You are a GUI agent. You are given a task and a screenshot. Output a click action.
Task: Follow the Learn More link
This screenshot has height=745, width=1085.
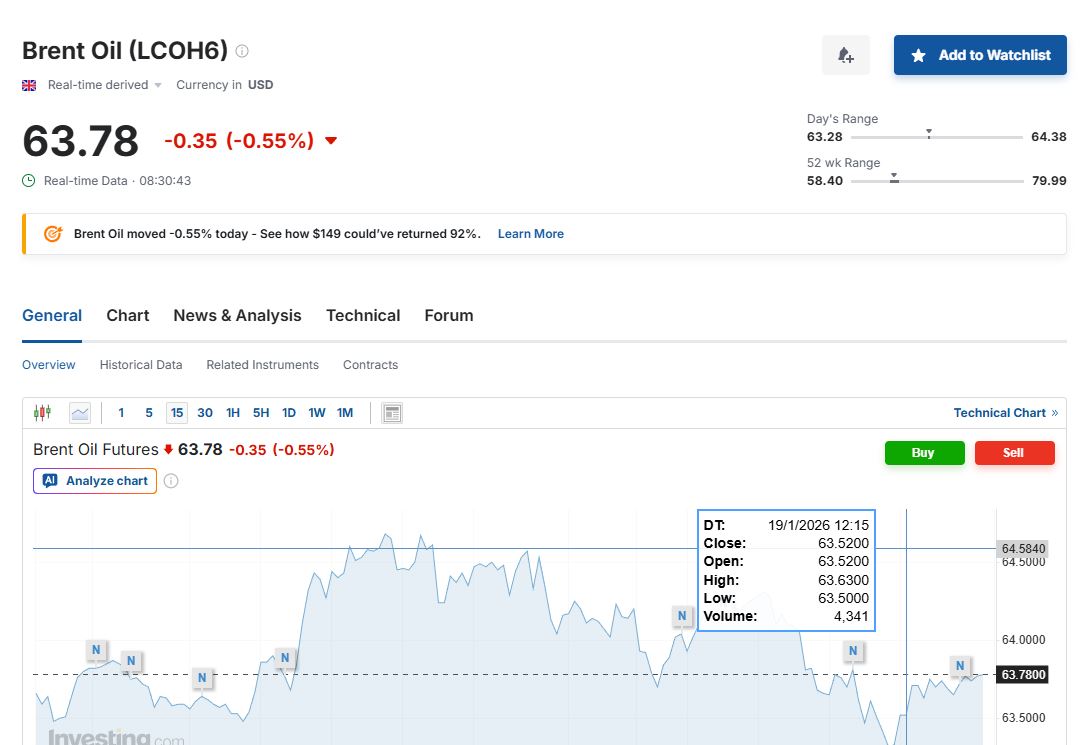(530, 234)
